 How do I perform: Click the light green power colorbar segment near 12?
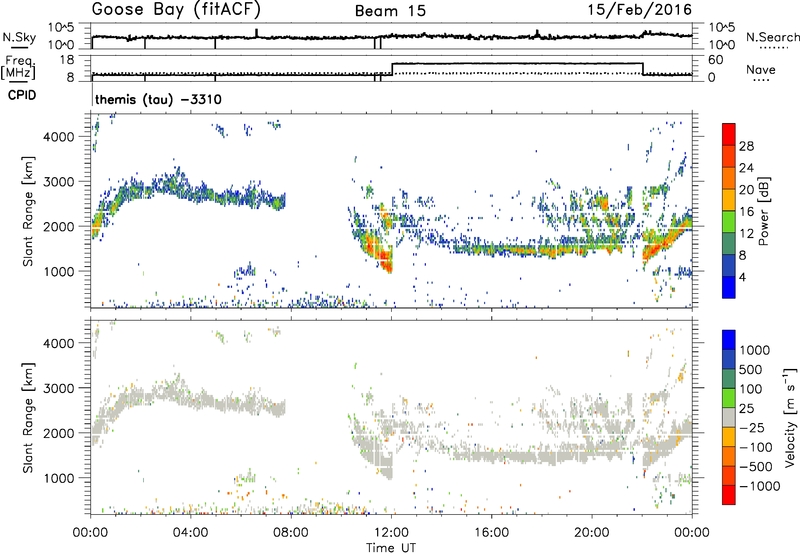(x=729, y=222)
